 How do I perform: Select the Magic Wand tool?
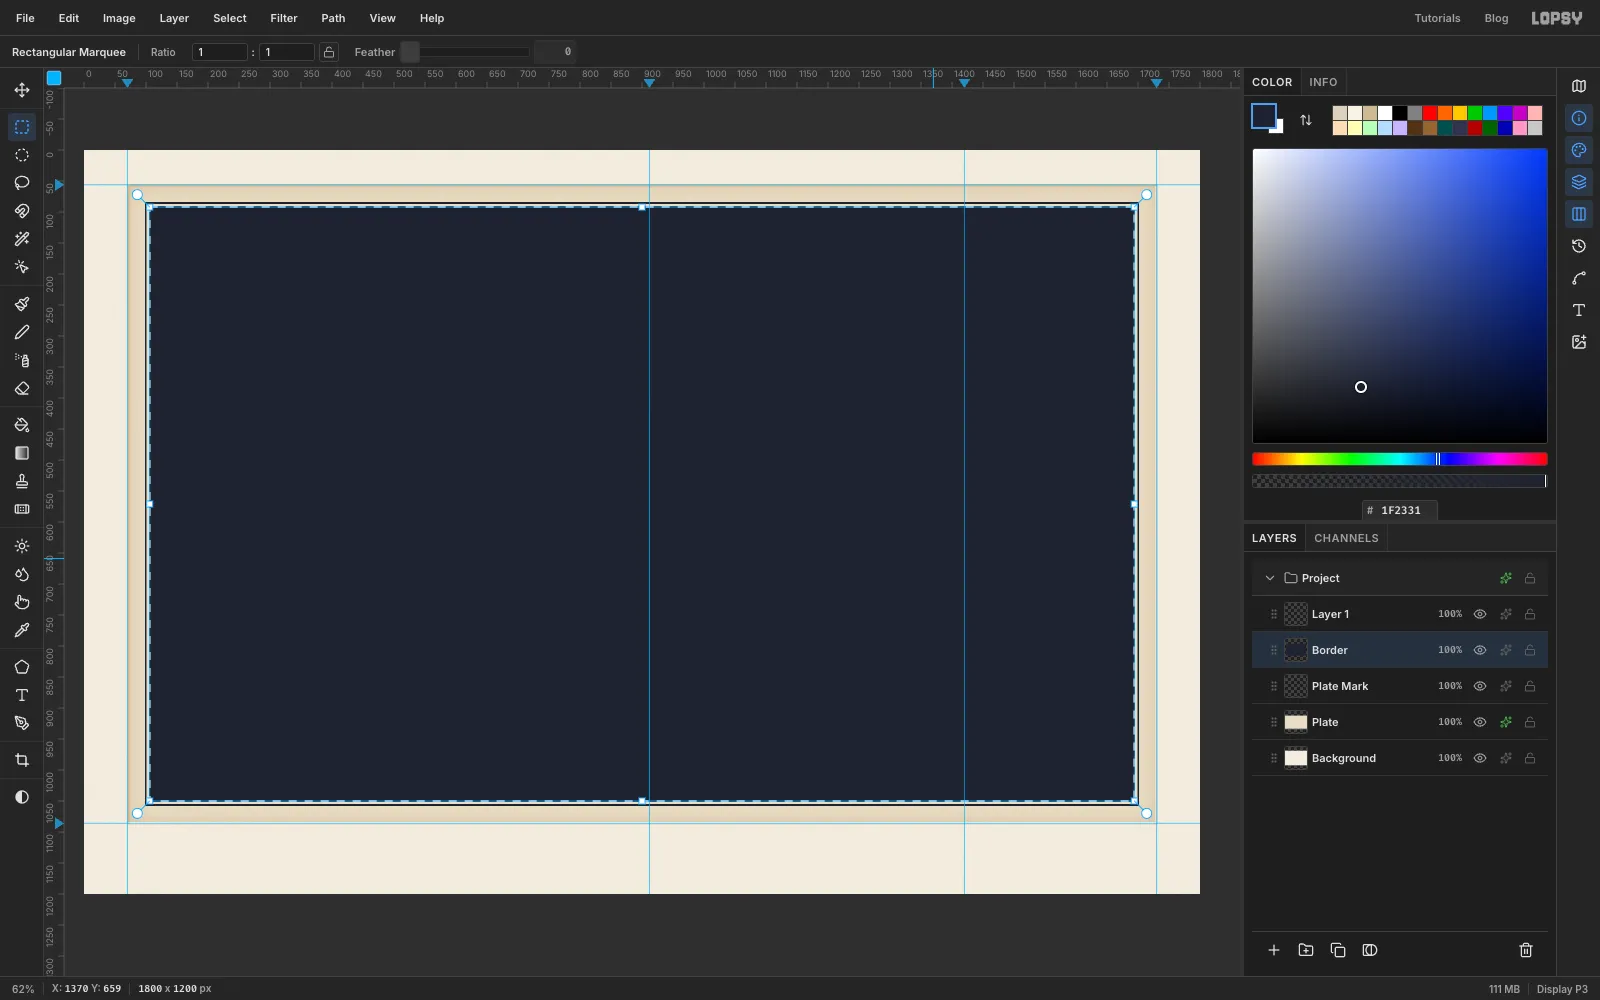[x=22, y=239]
